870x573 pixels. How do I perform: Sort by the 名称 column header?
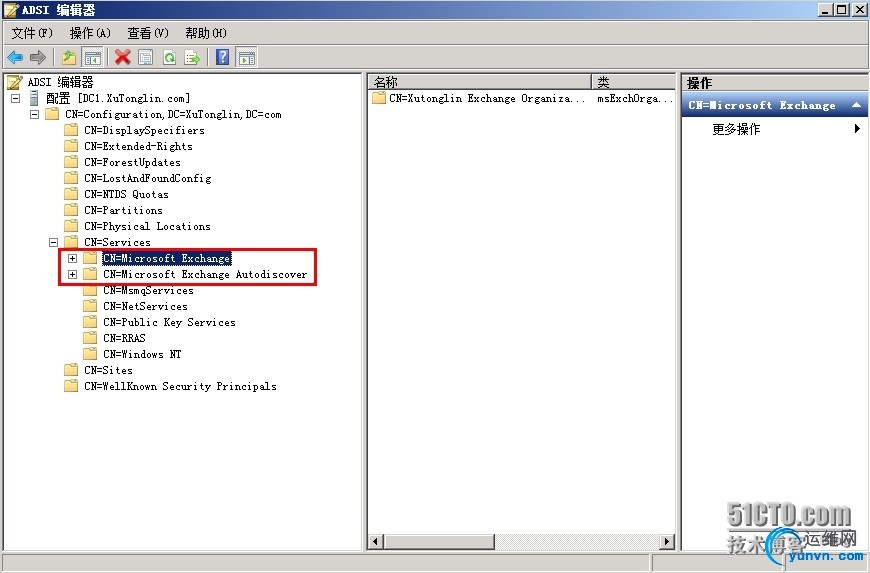[480, 82]
